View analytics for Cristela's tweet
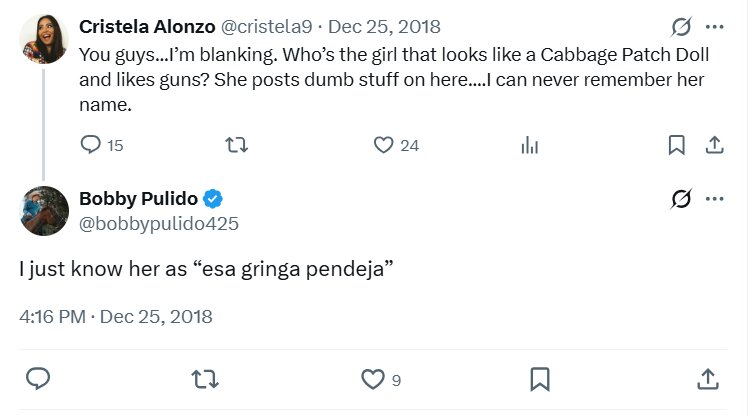 529,145
